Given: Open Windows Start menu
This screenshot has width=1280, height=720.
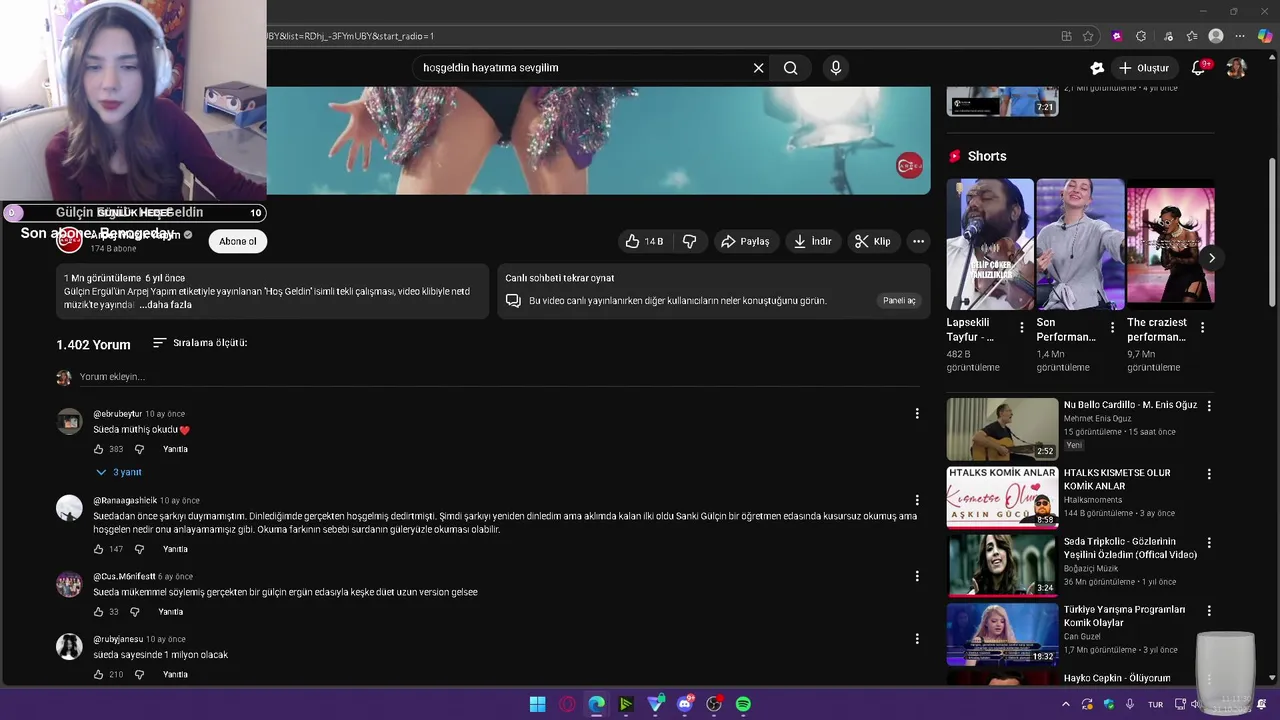Looking at the screenshot, I should 537,704.
